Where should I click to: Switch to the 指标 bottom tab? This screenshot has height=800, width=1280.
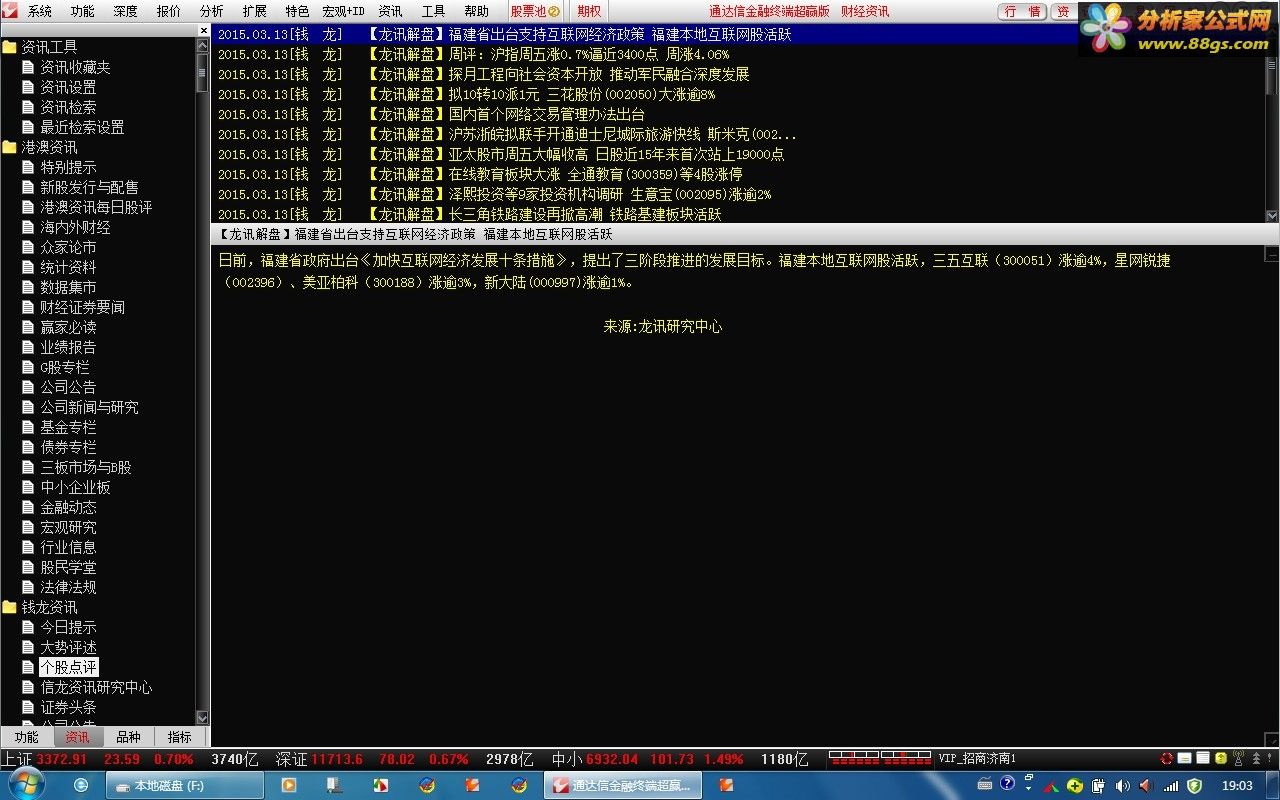[180, 737]
